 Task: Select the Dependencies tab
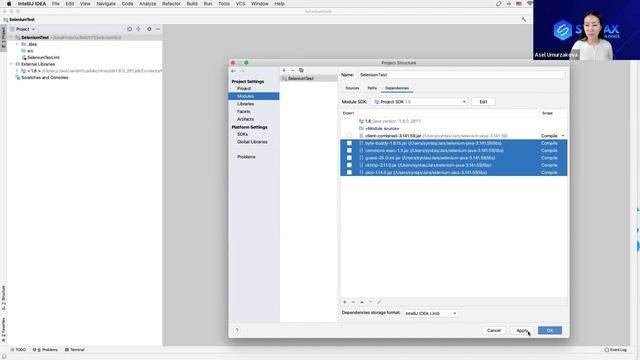click(397, 88)
